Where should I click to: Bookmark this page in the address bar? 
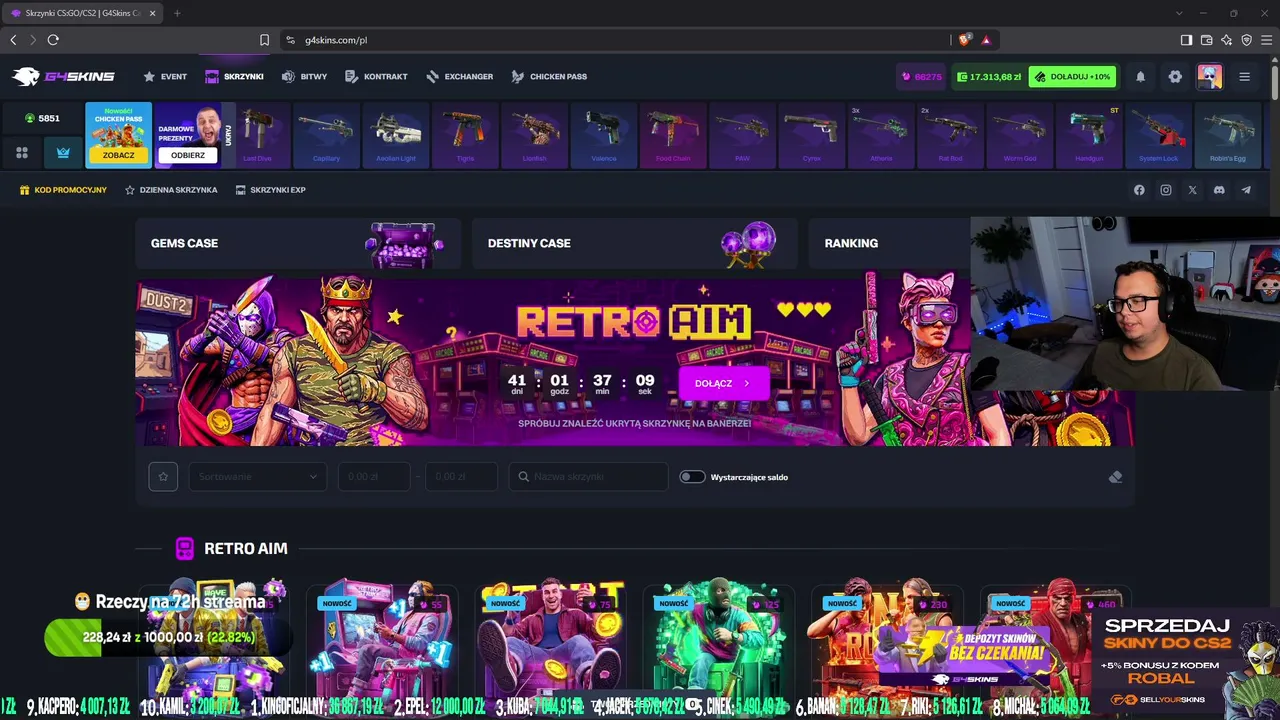point(264,40)
